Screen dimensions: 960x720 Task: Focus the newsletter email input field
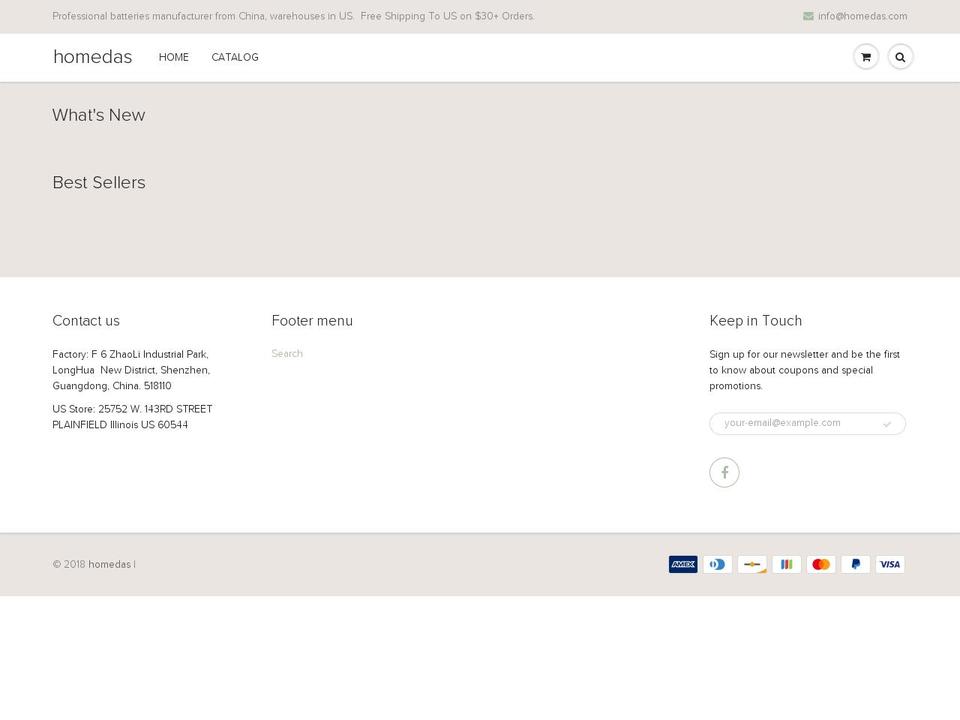[807, 423]
